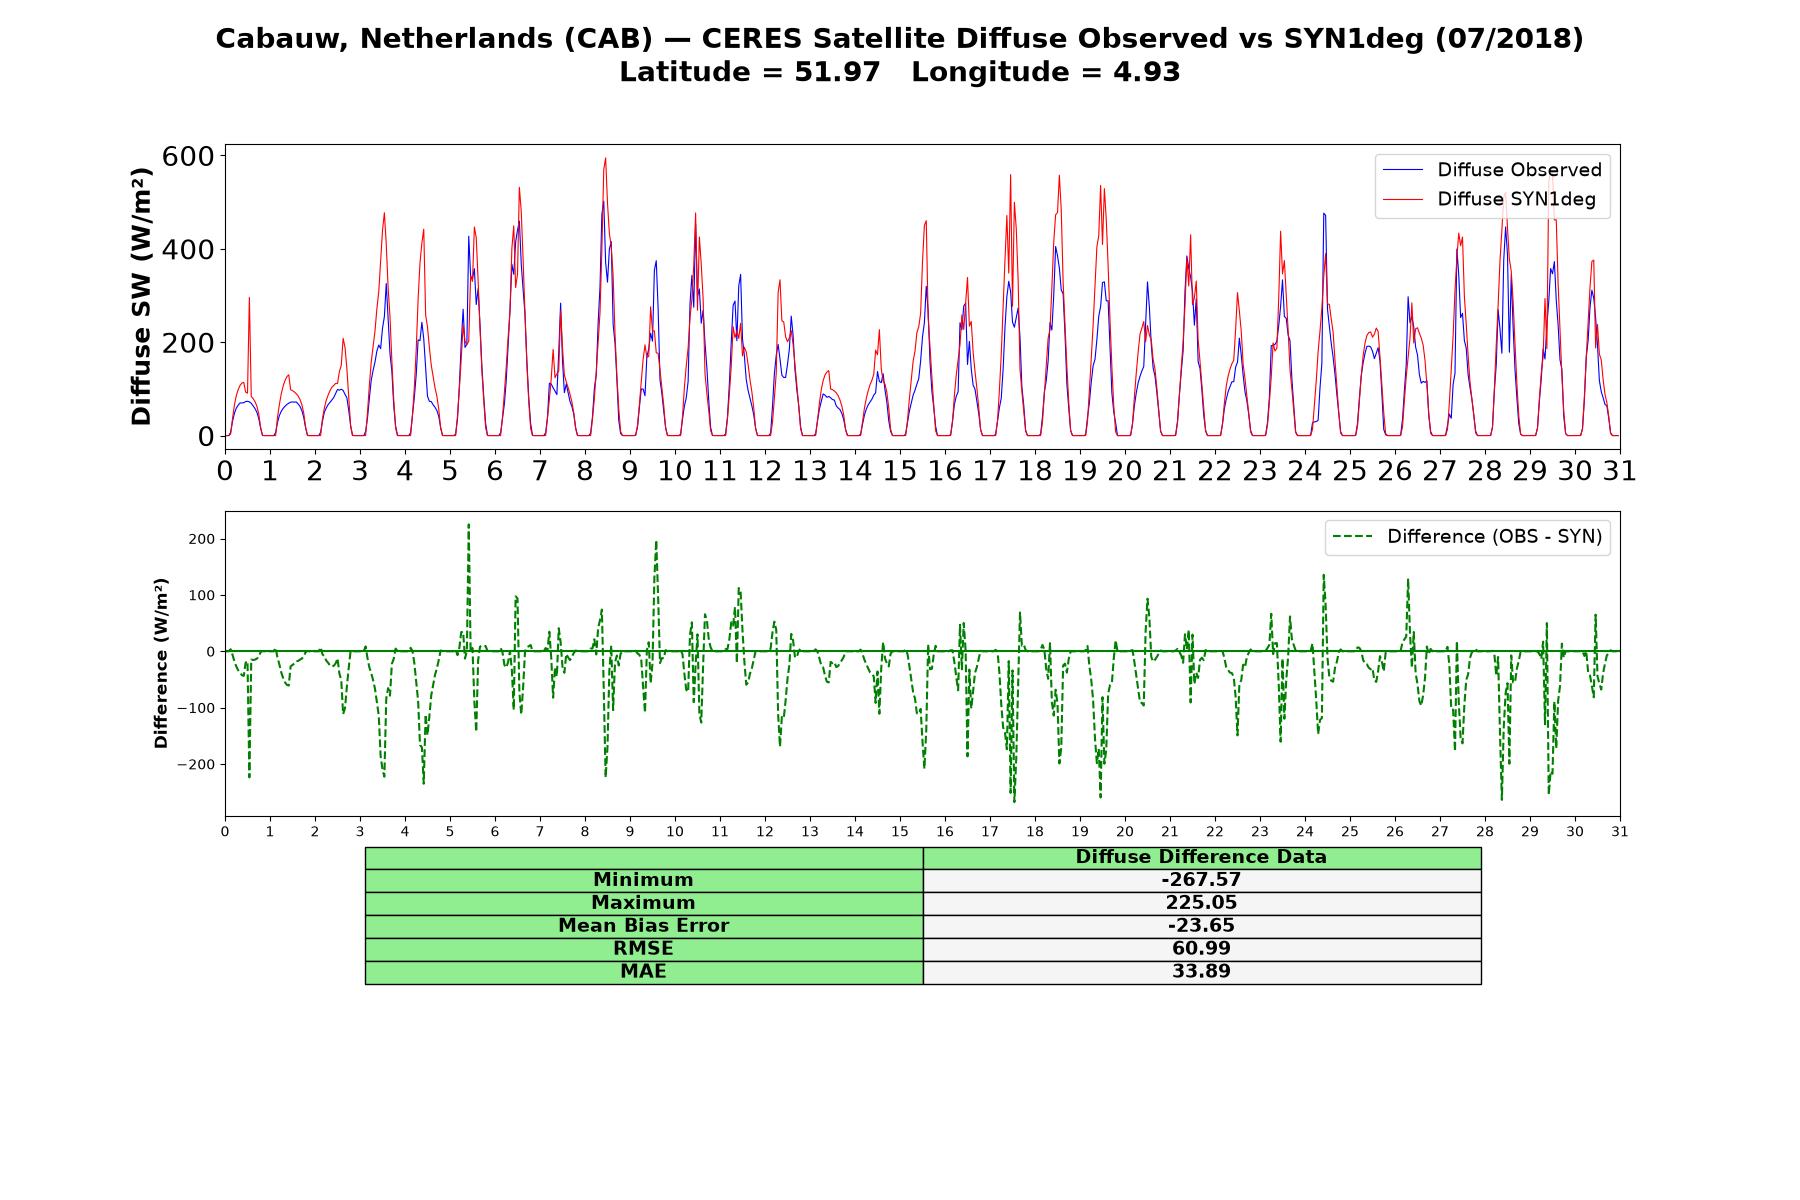Click the chart title mentioning Cabauw, Netherlands
This screenshot has width=1800, height=1200.
900,39
